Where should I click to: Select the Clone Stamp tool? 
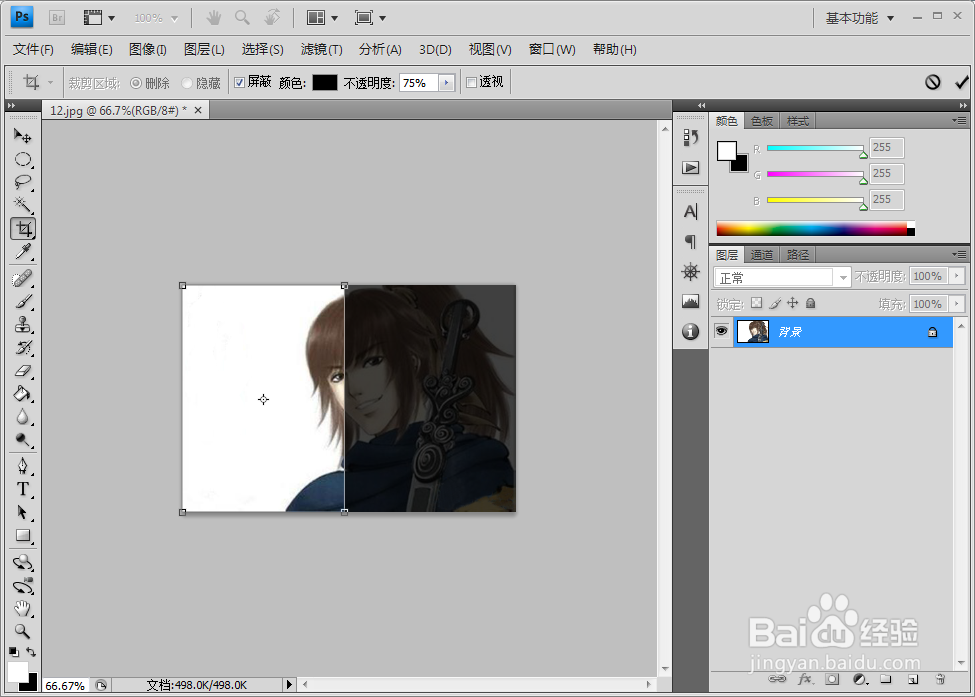tap(23, 325)
